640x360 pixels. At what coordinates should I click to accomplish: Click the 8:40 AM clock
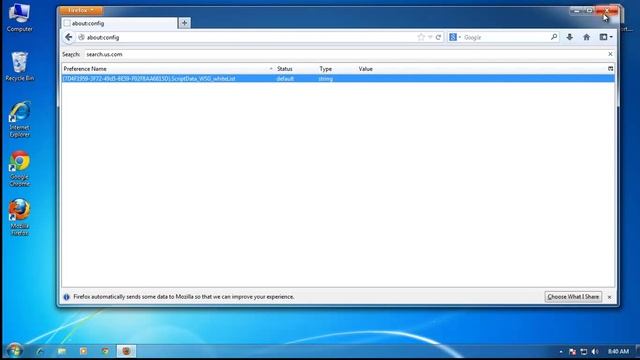pos(618,351)
